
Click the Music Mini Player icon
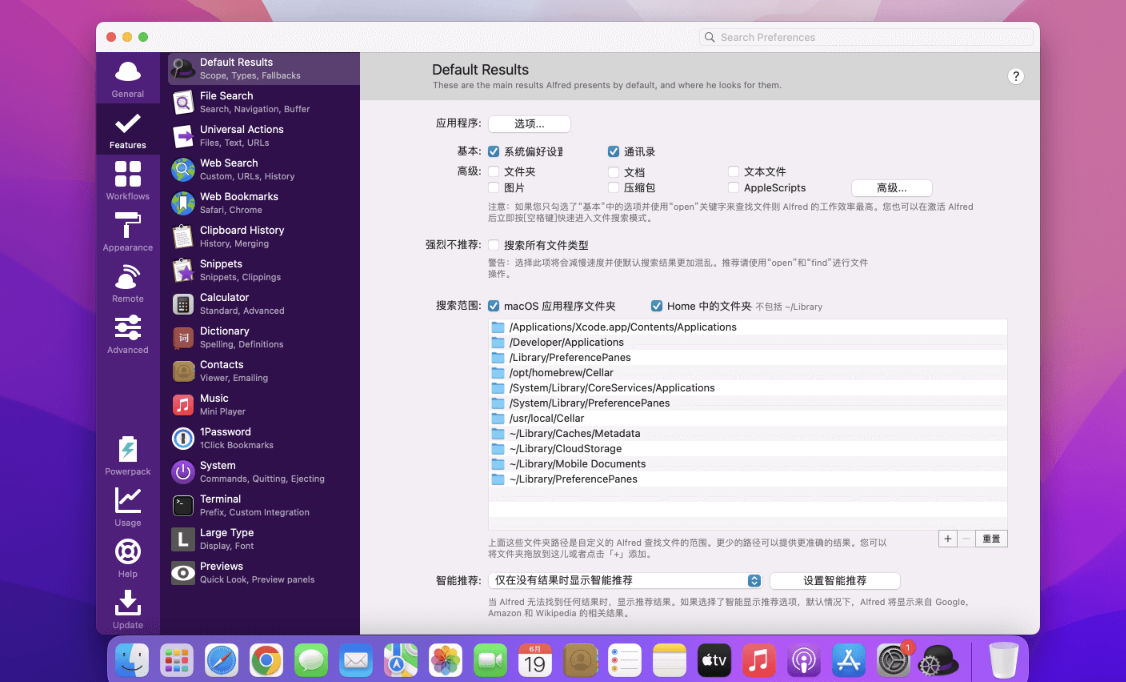point(183,405)
